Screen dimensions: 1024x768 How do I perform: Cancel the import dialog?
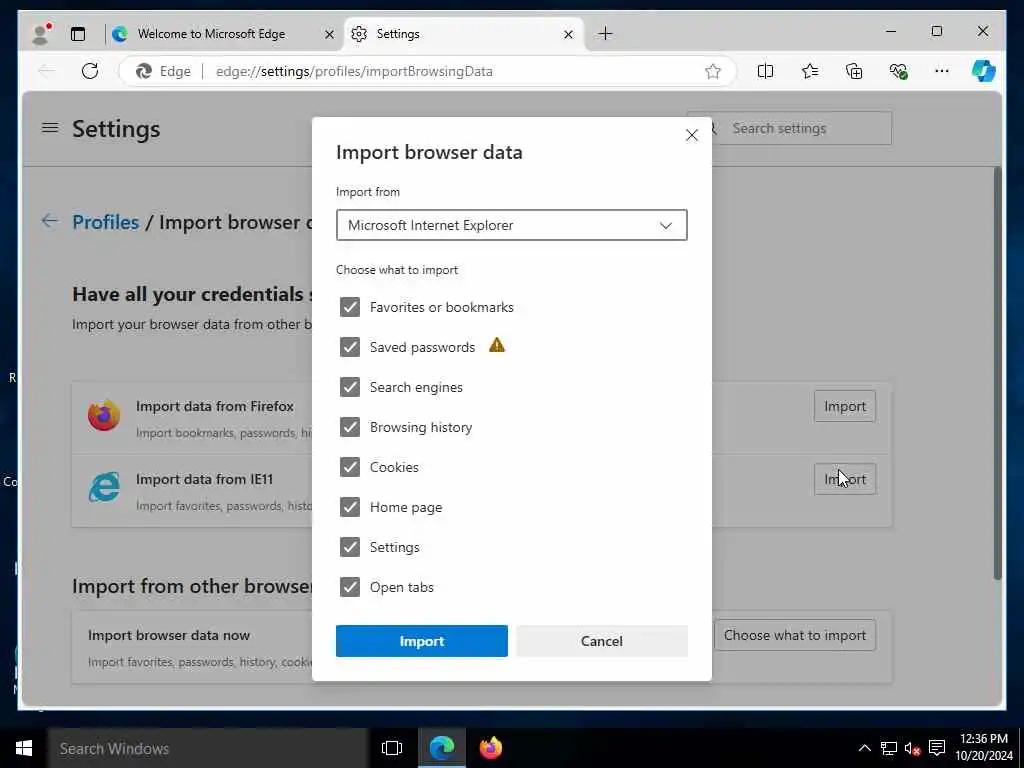[601, 641]
